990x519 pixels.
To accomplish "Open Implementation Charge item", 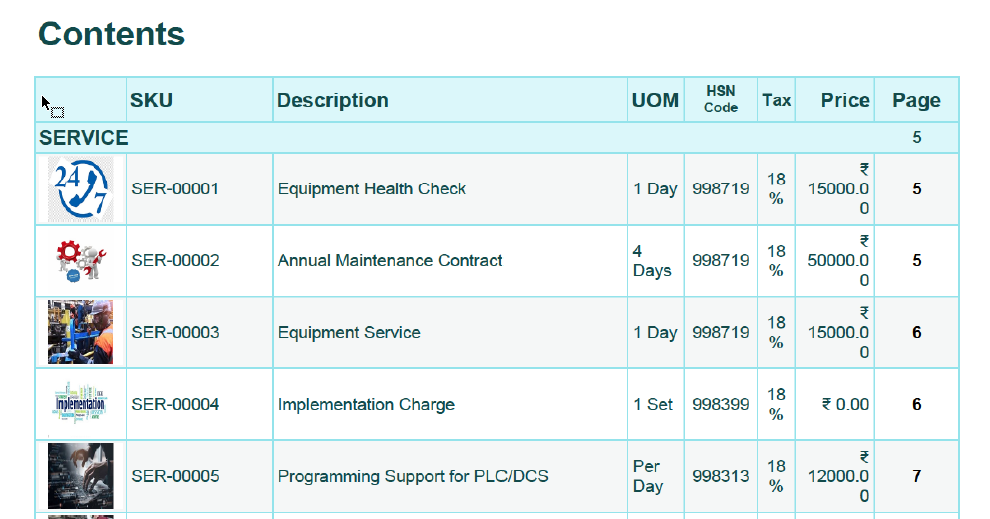I will [366, 405].
